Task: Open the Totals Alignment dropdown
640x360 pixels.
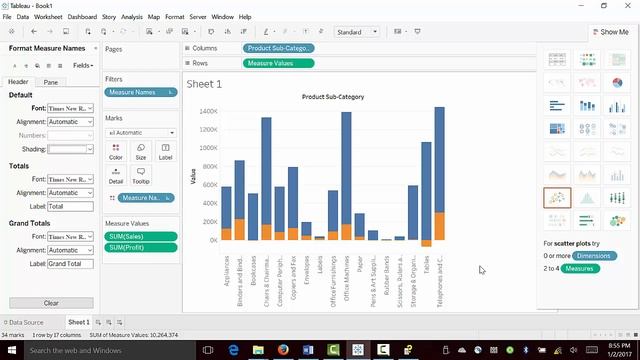Action: click(71, 193)
